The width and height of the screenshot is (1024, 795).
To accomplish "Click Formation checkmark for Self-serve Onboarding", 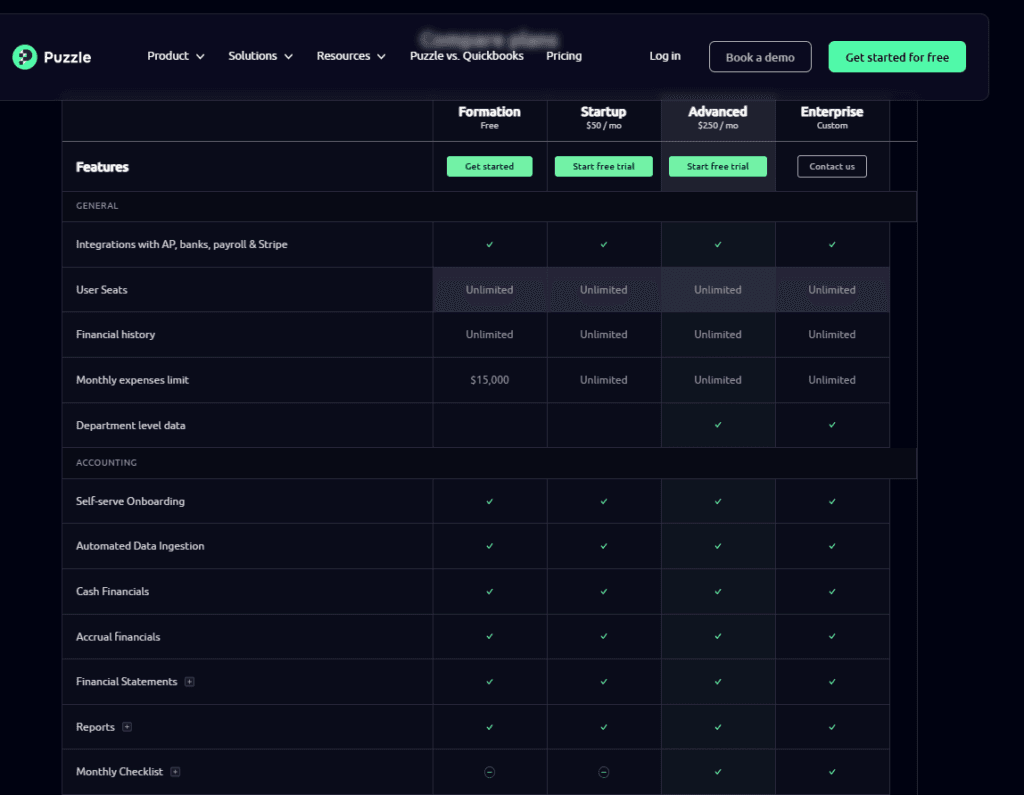I will pos(489,502).
